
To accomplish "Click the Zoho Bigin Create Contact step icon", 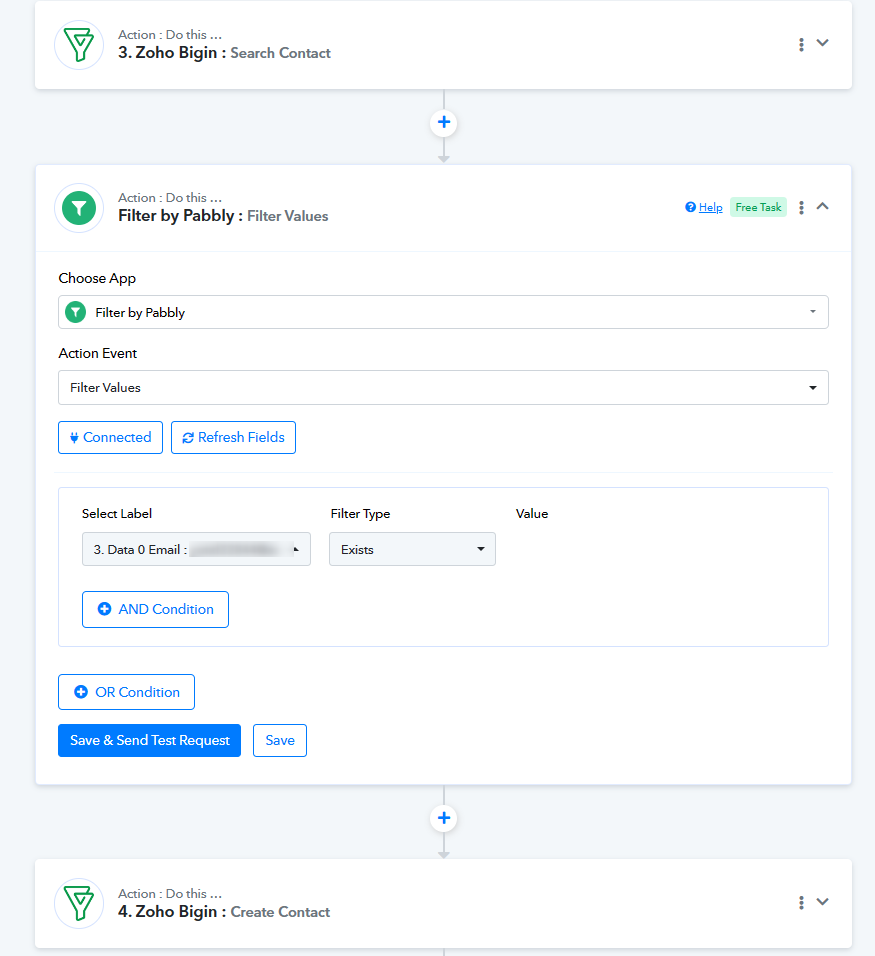I will [x=79, y=903].
